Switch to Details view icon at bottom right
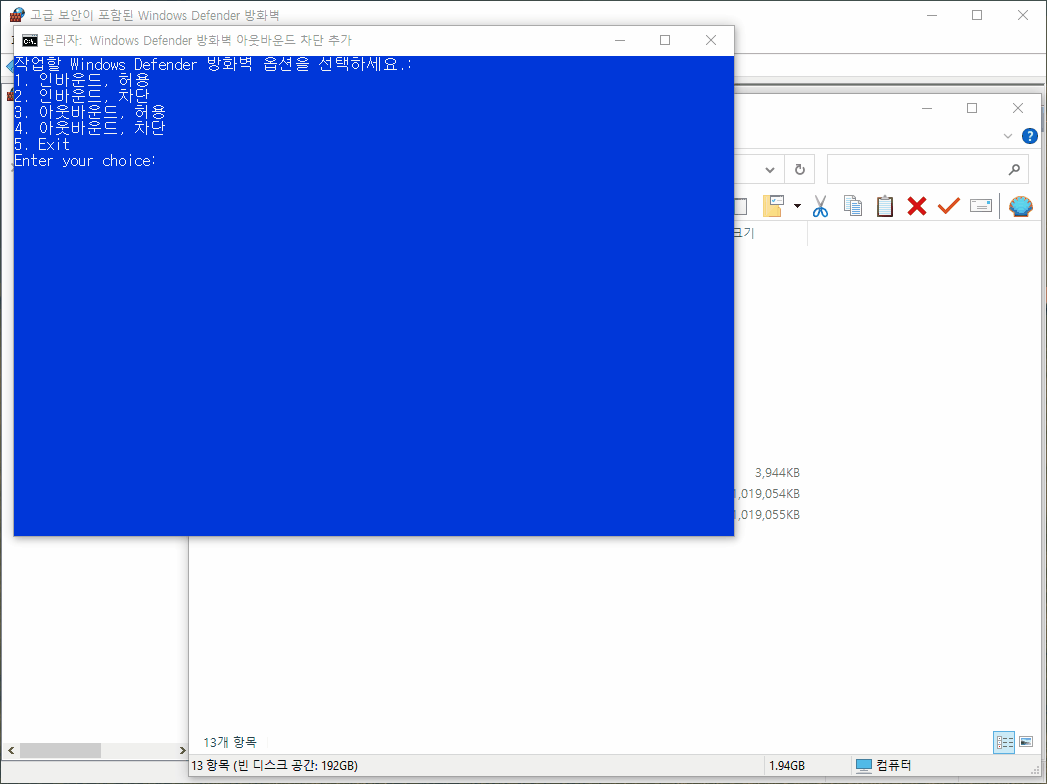 tap(1004, 742)
